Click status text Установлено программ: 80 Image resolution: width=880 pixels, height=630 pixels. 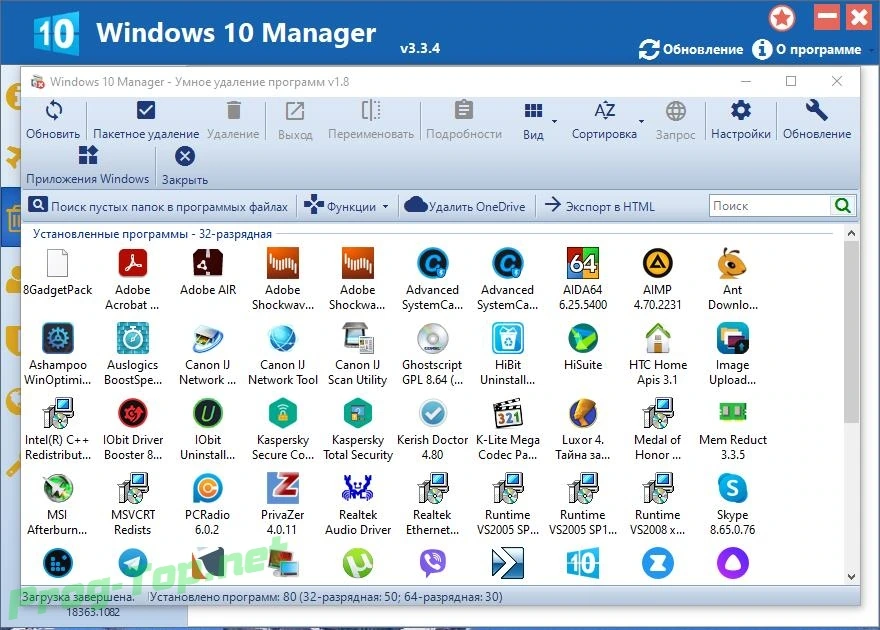(326, 597)
